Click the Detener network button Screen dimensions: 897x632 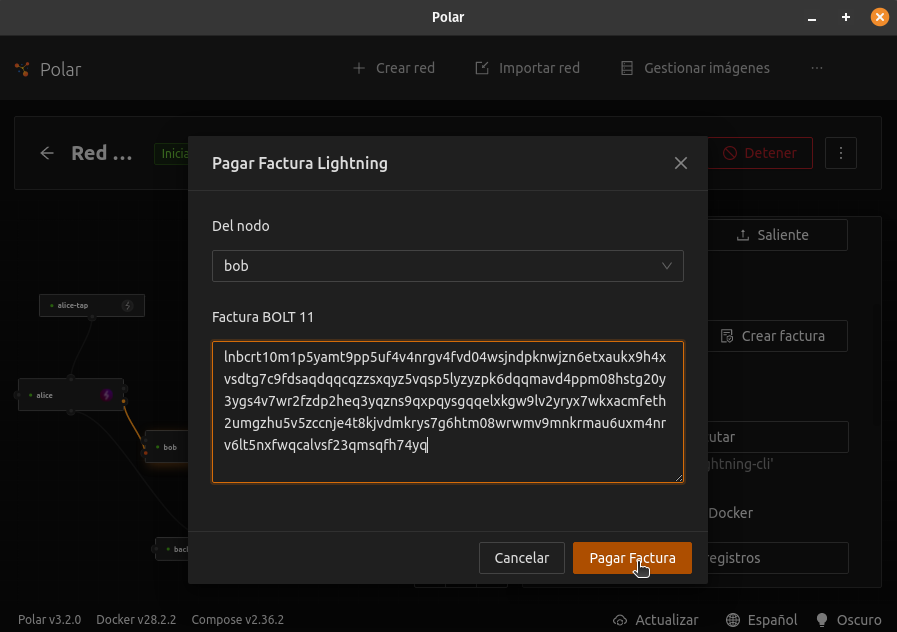(x=760, y=153)
